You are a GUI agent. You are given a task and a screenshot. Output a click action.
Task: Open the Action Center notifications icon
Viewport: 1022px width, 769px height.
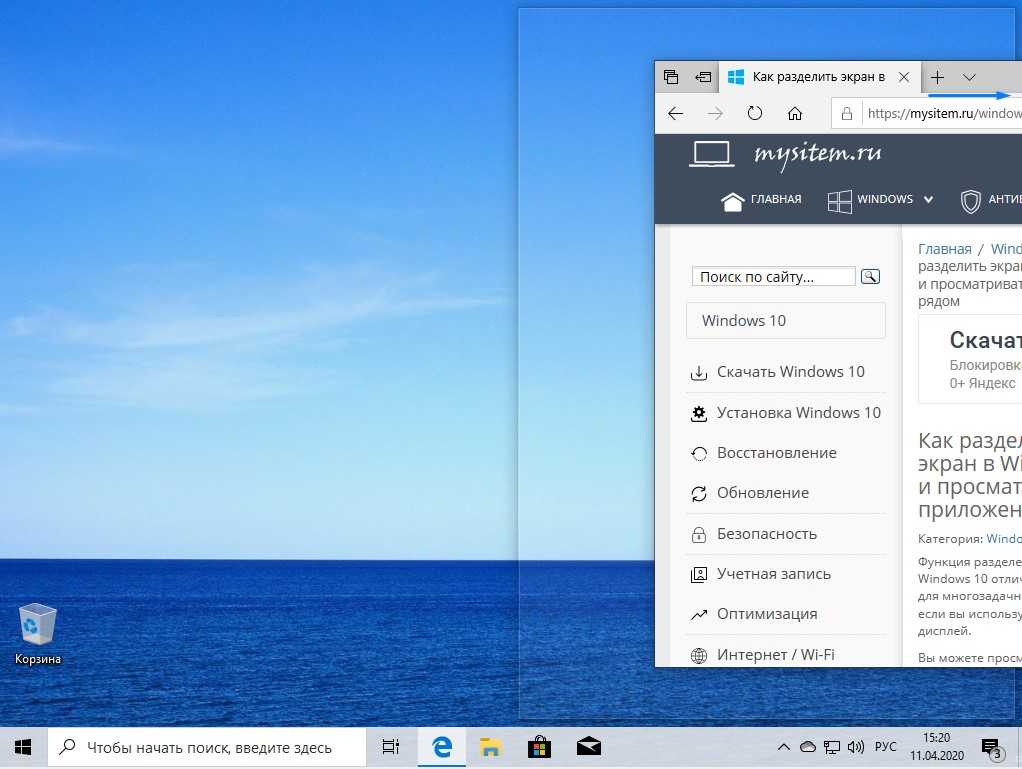click(x=991, y=748)
